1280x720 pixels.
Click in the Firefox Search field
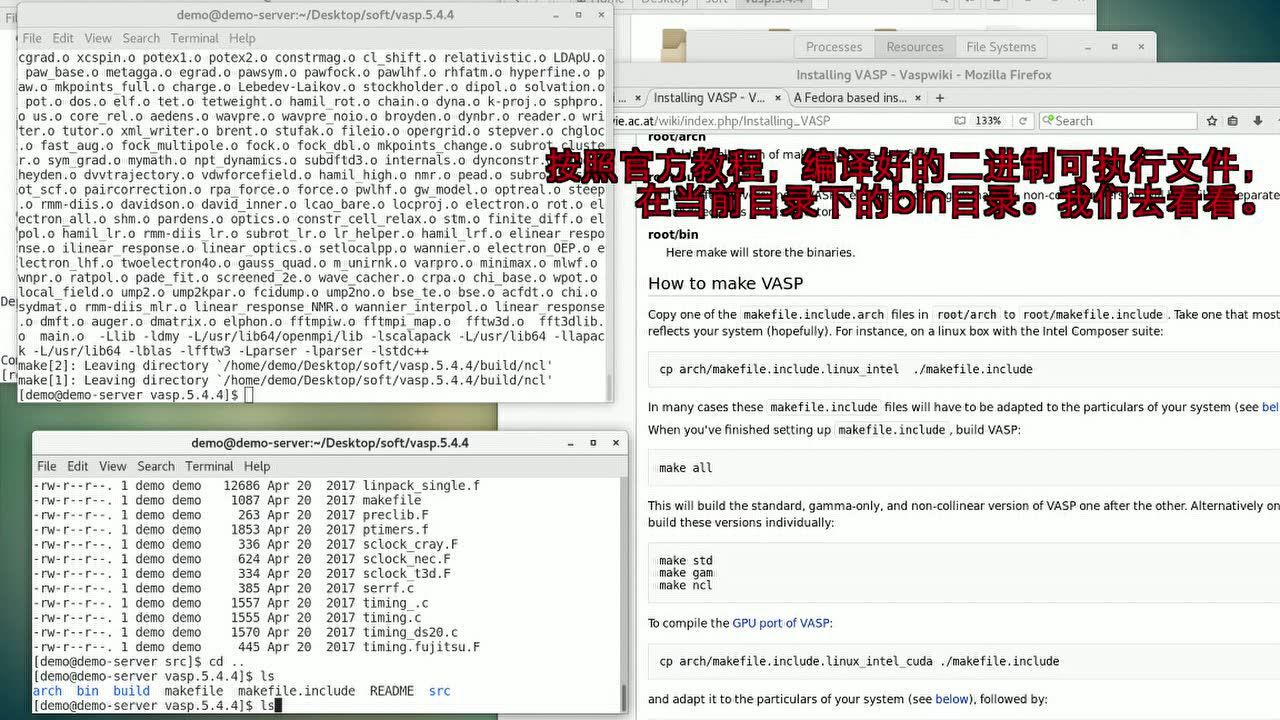pos(1120,121)
